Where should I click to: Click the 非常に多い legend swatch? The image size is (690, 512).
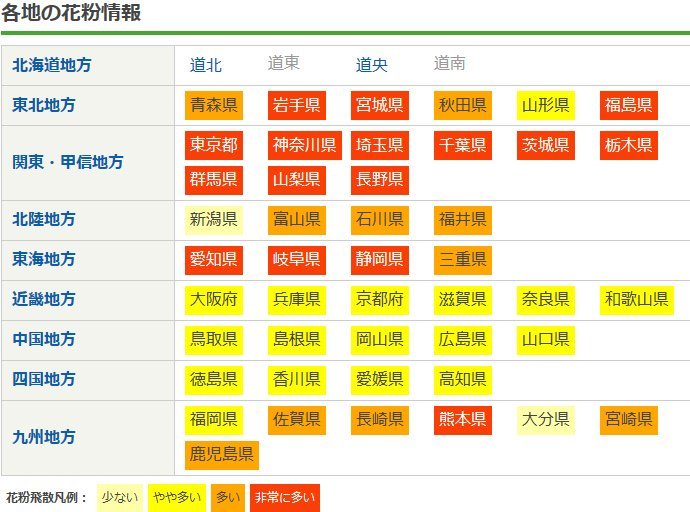[x=285, y=497]
